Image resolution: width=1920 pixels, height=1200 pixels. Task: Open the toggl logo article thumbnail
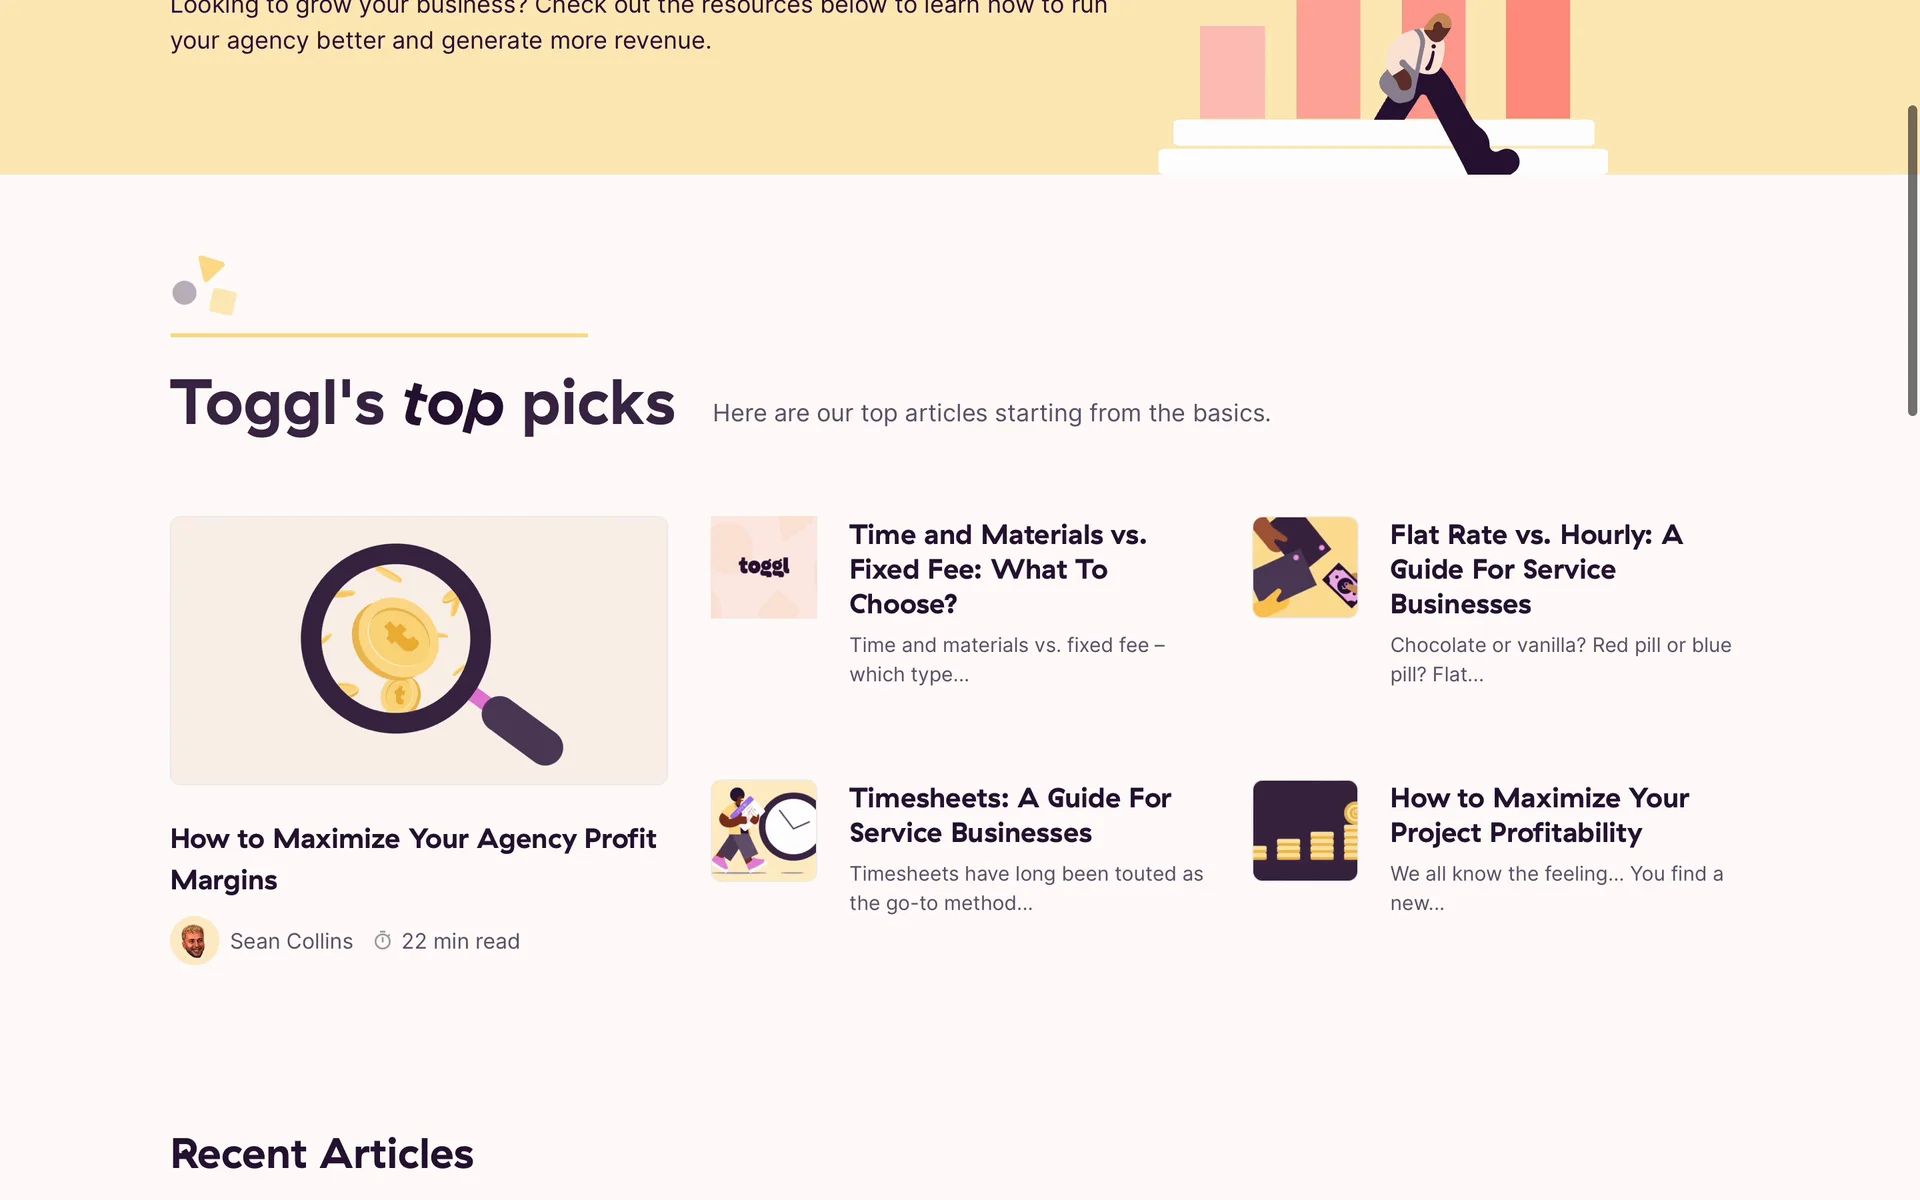click(763, 567)
